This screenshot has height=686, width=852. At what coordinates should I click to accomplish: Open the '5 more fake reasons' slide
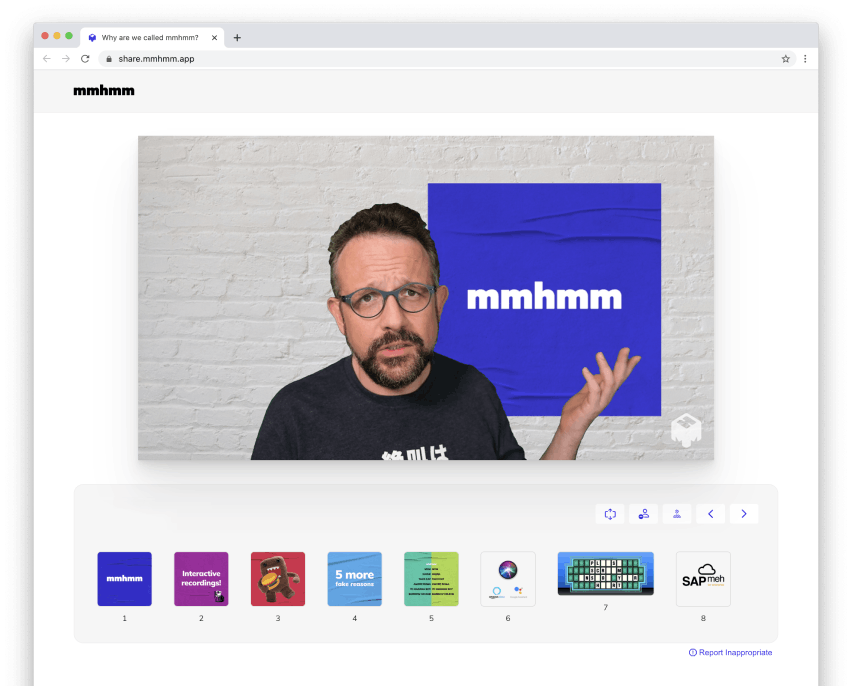(x=354, y=578)
